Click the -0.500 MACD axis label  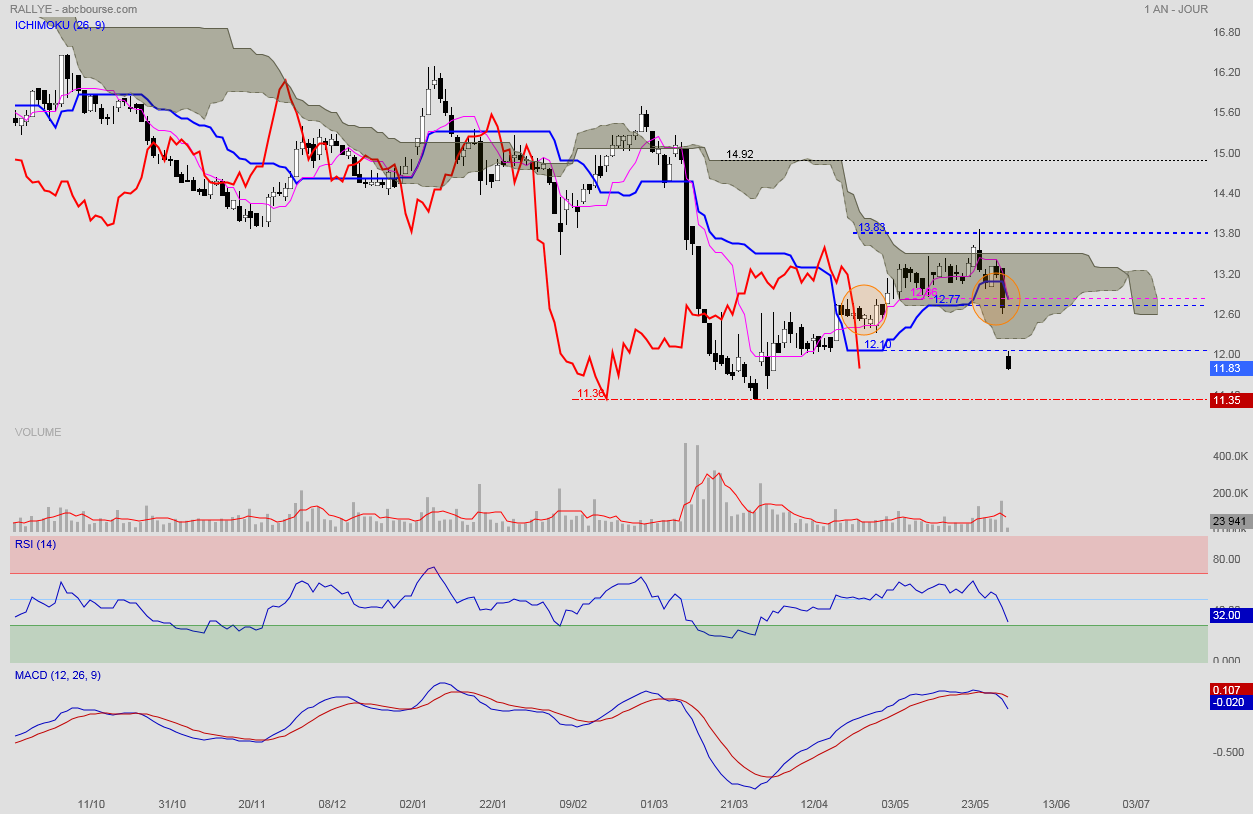1227,753
